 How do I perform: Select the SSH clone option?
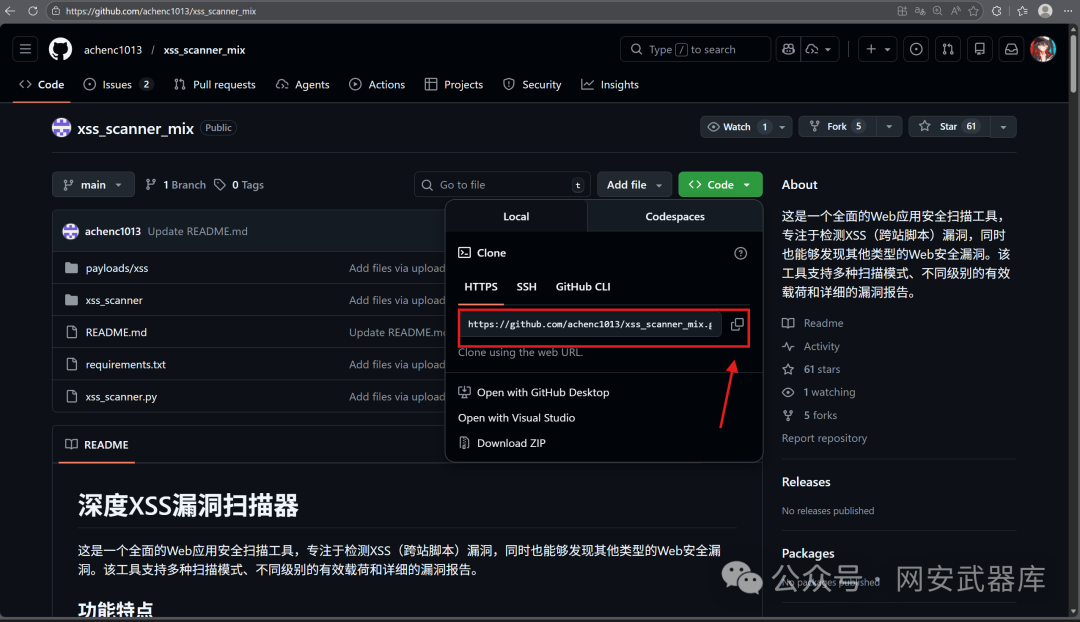coord(526,287)
